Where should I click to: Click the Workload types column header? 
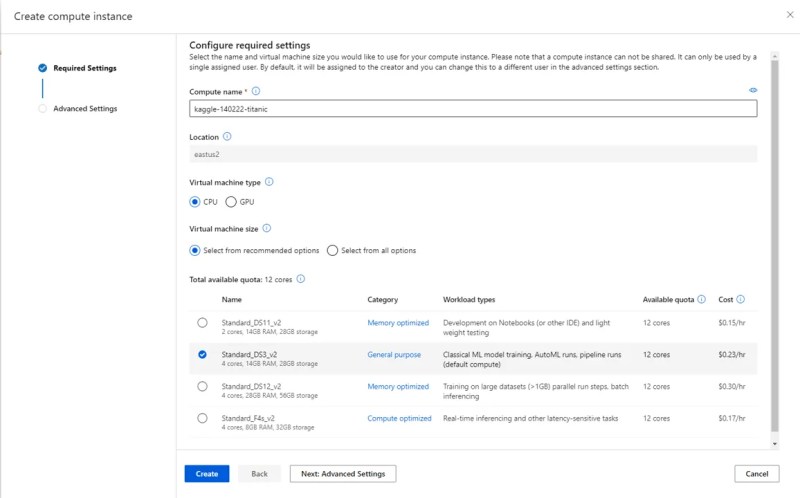point(469,300)
